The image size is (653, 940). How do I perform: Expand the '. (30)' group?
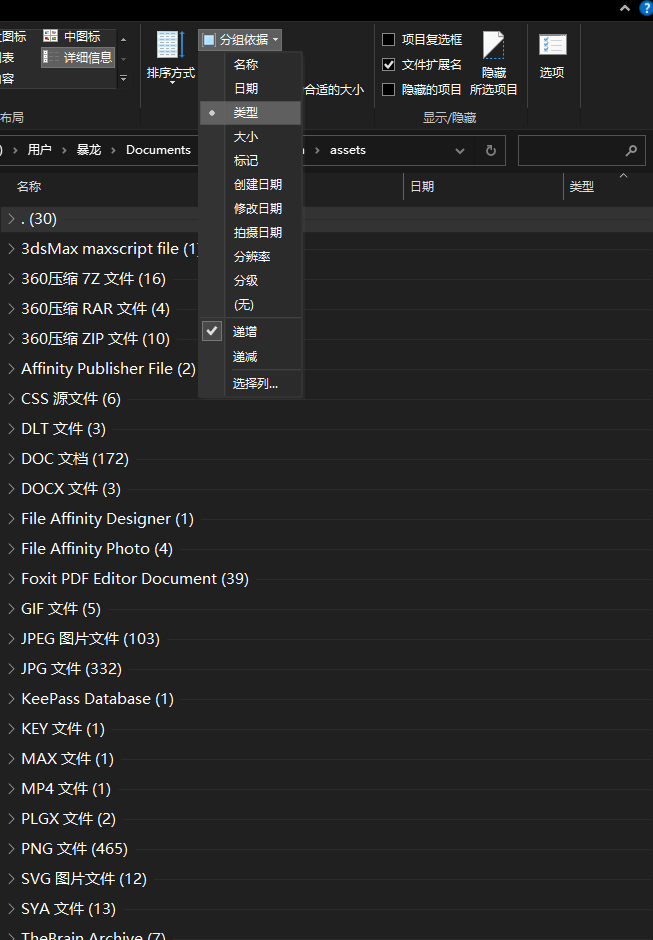(x=11, y=219)
